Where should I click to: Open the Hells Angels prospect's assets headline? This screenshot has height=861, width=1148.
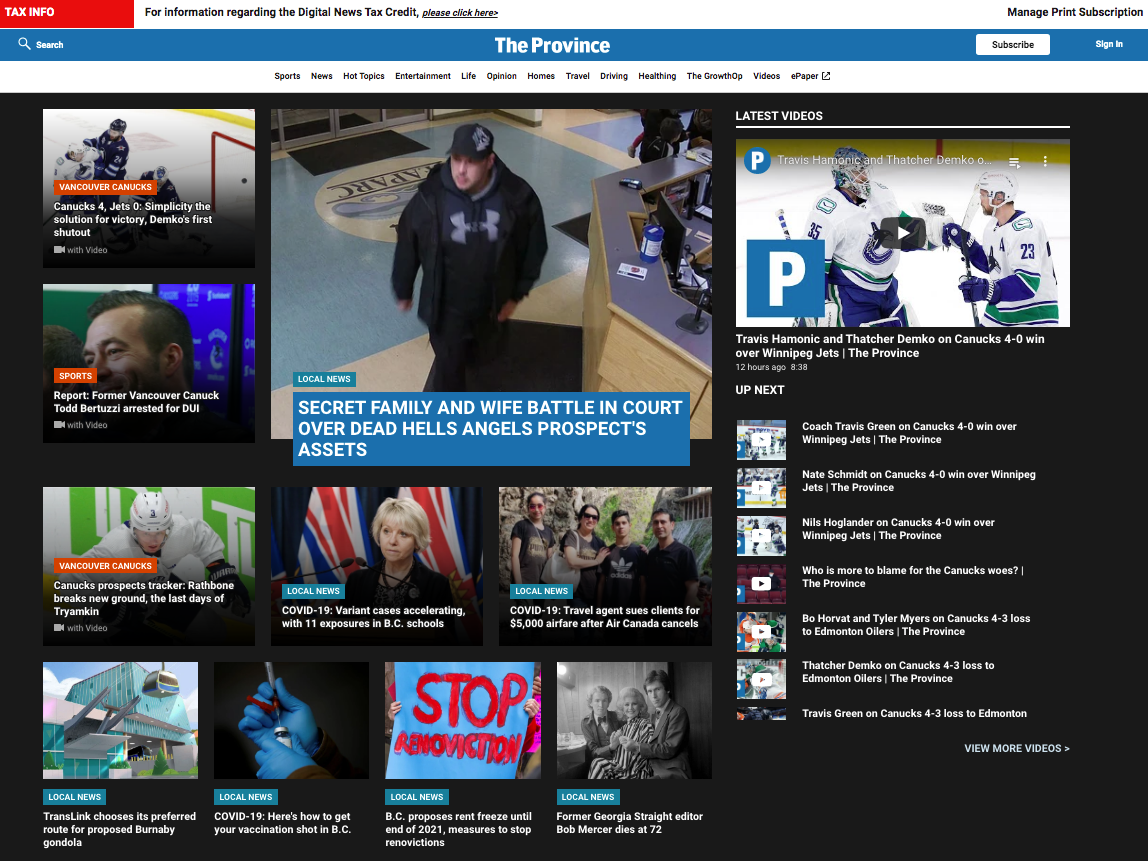tap(489, 430)
